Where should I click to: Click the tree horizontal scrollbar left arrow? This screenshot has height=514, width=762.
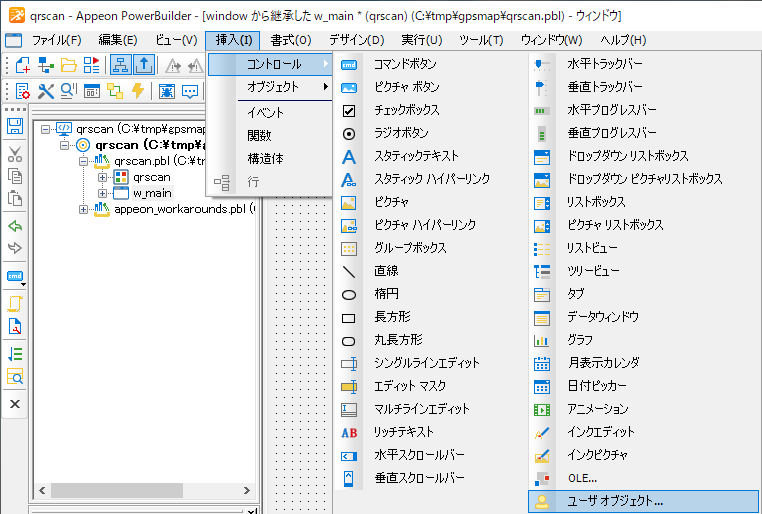(x=42, y=490)
